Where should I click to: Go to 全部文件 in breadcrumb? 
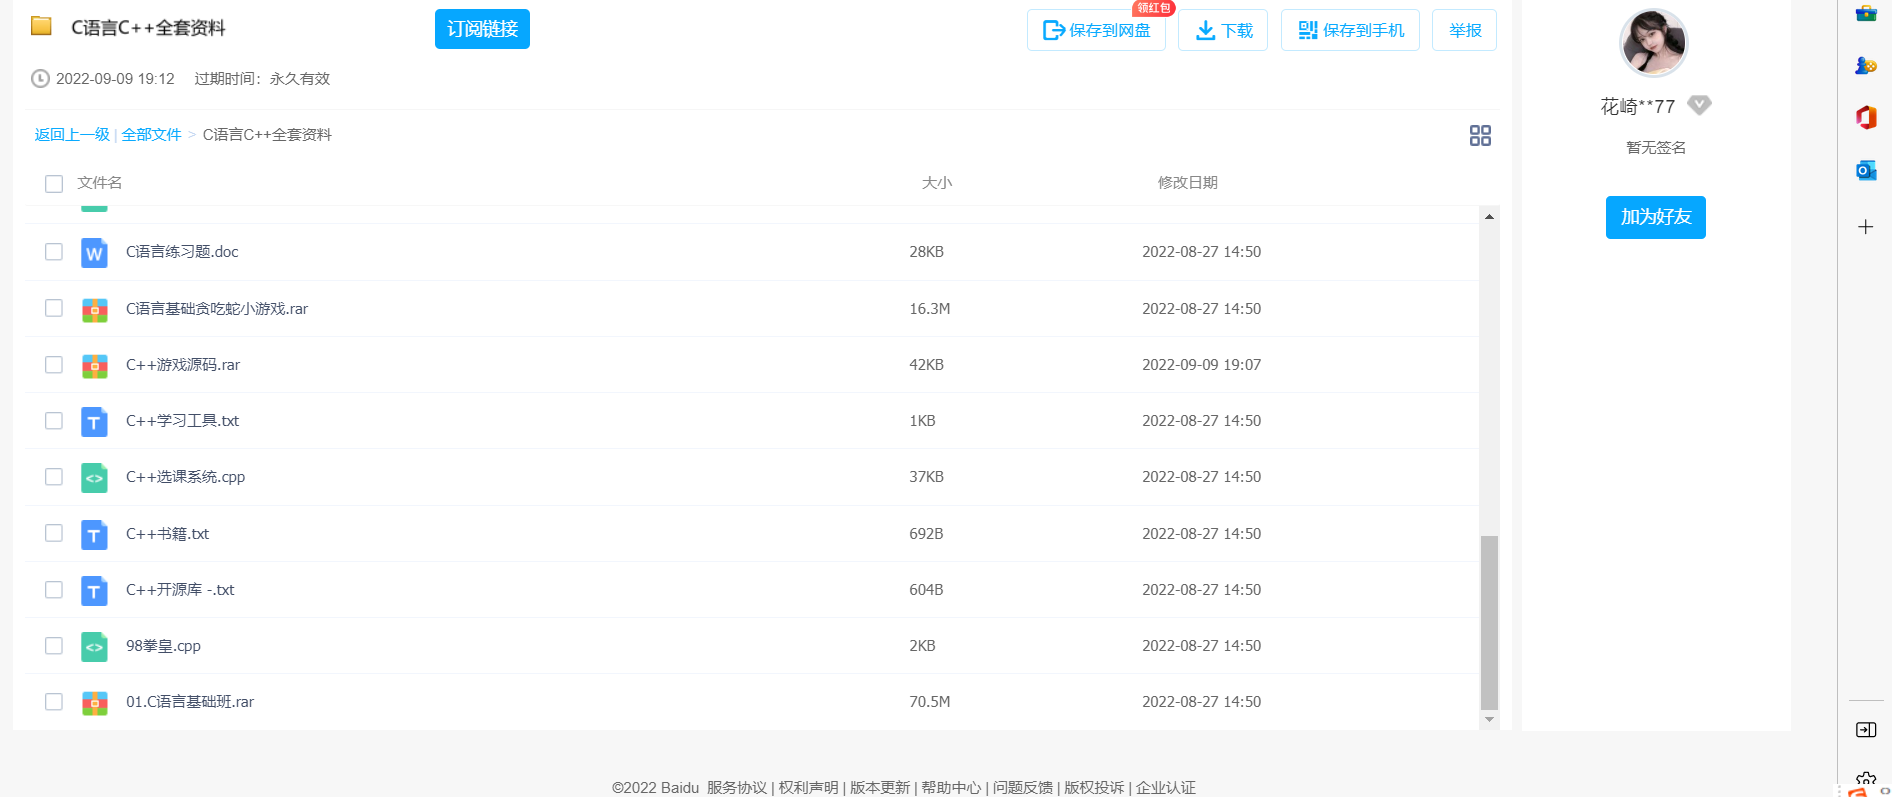[151, 135]
